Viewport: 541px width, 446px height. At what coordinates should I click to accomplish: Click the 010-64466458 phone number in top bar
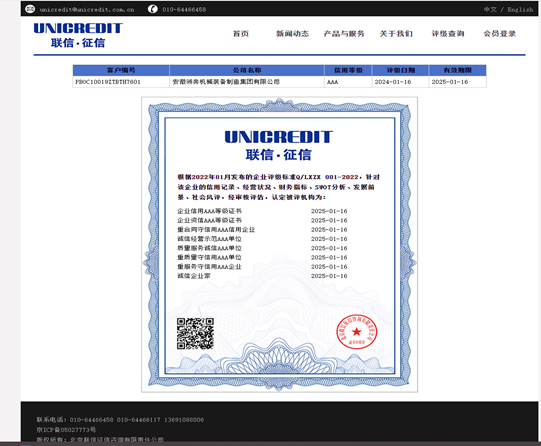click(184, 9)
